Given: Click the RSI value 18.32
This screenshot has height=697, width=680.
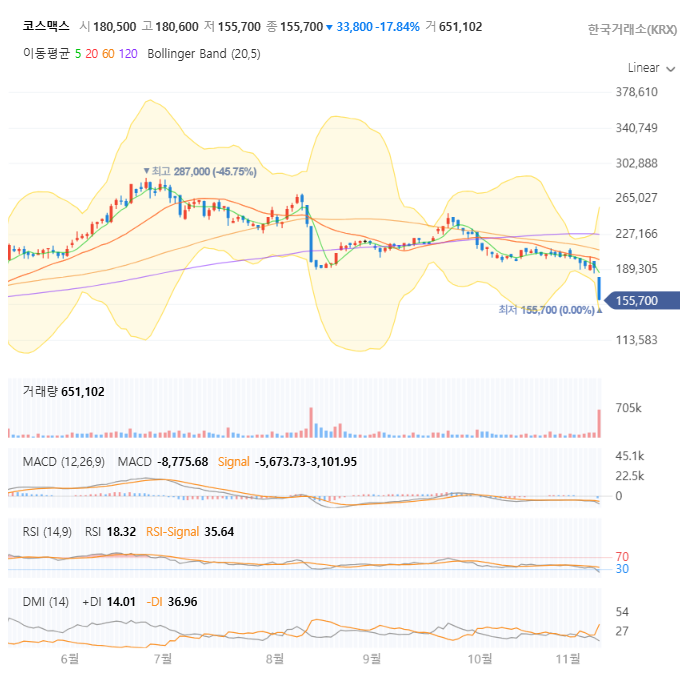Looking at the screenshot, I should point(121,532).
